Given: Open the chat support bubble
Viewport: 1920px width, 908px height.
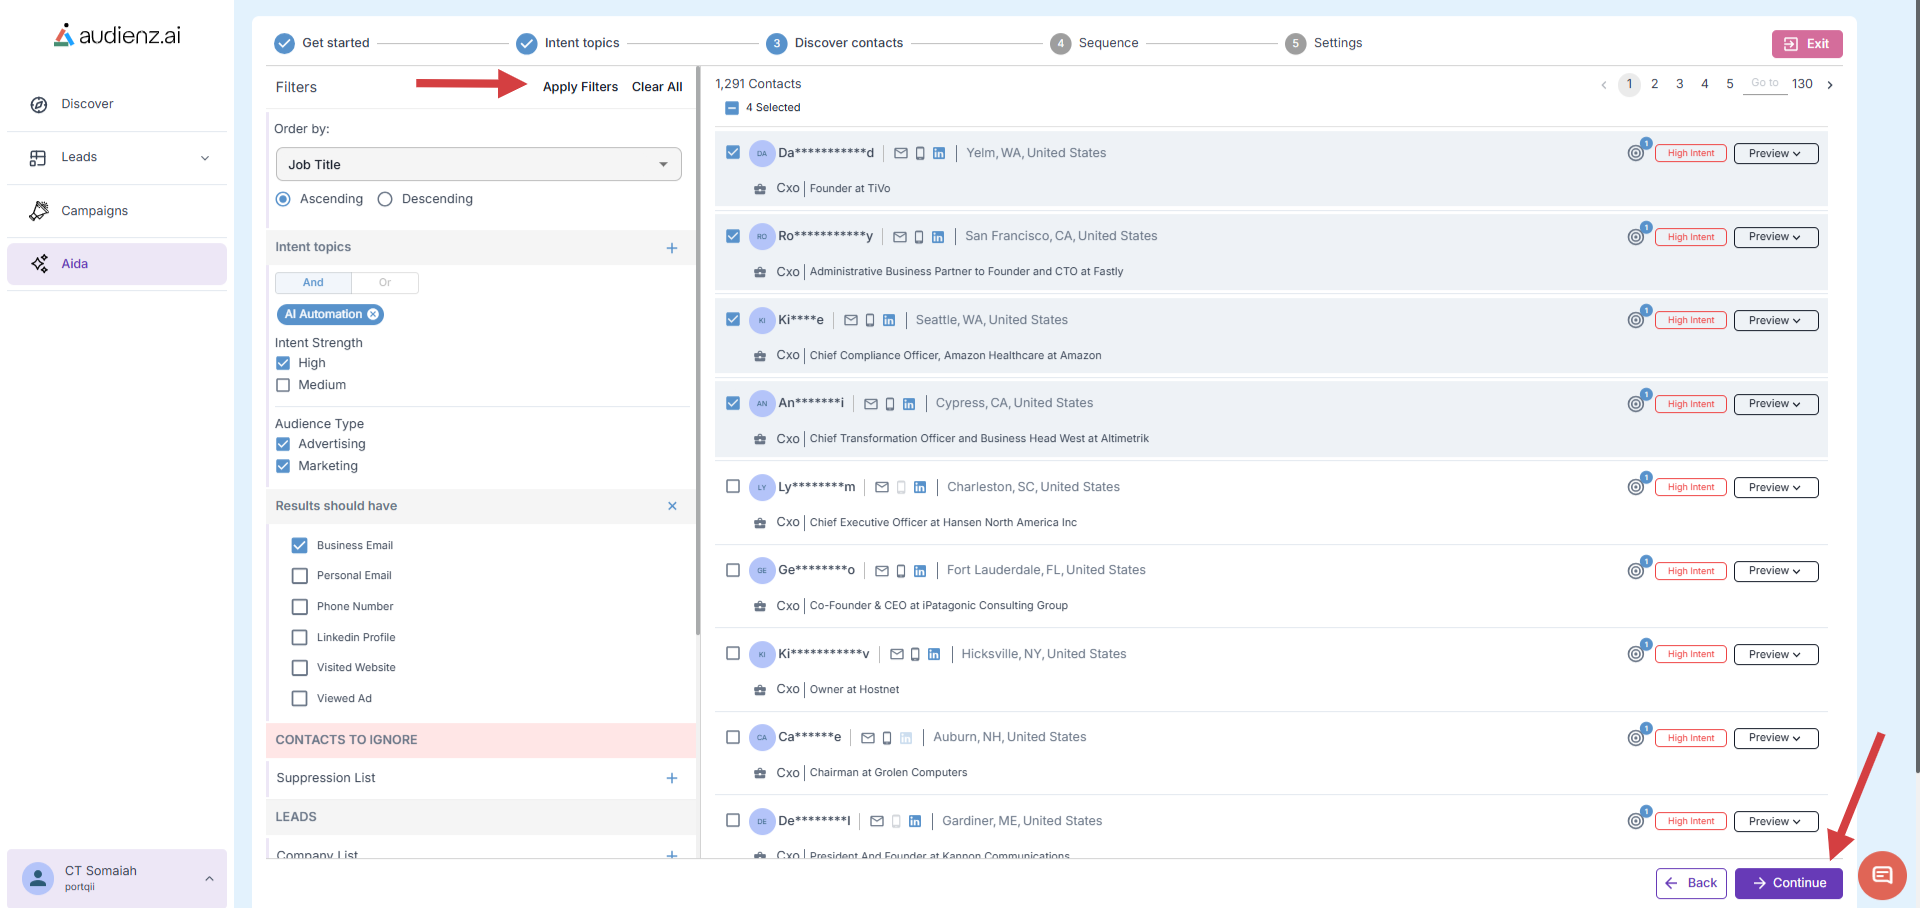Looking at the screenshot, I should coord(1882,876).
